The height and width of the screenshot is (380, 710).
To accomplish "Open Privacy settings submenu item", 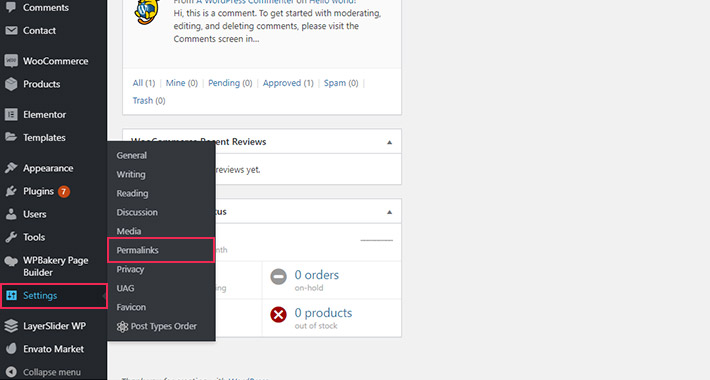I will click(x=130, y=269).
